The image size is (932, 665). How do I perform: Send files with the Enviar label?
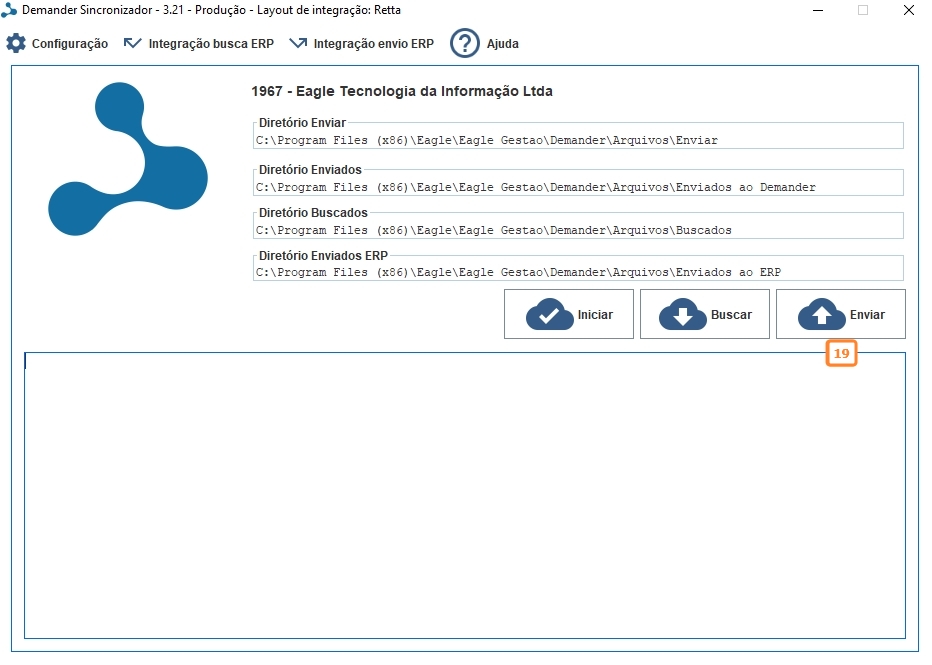click(867, 314)
